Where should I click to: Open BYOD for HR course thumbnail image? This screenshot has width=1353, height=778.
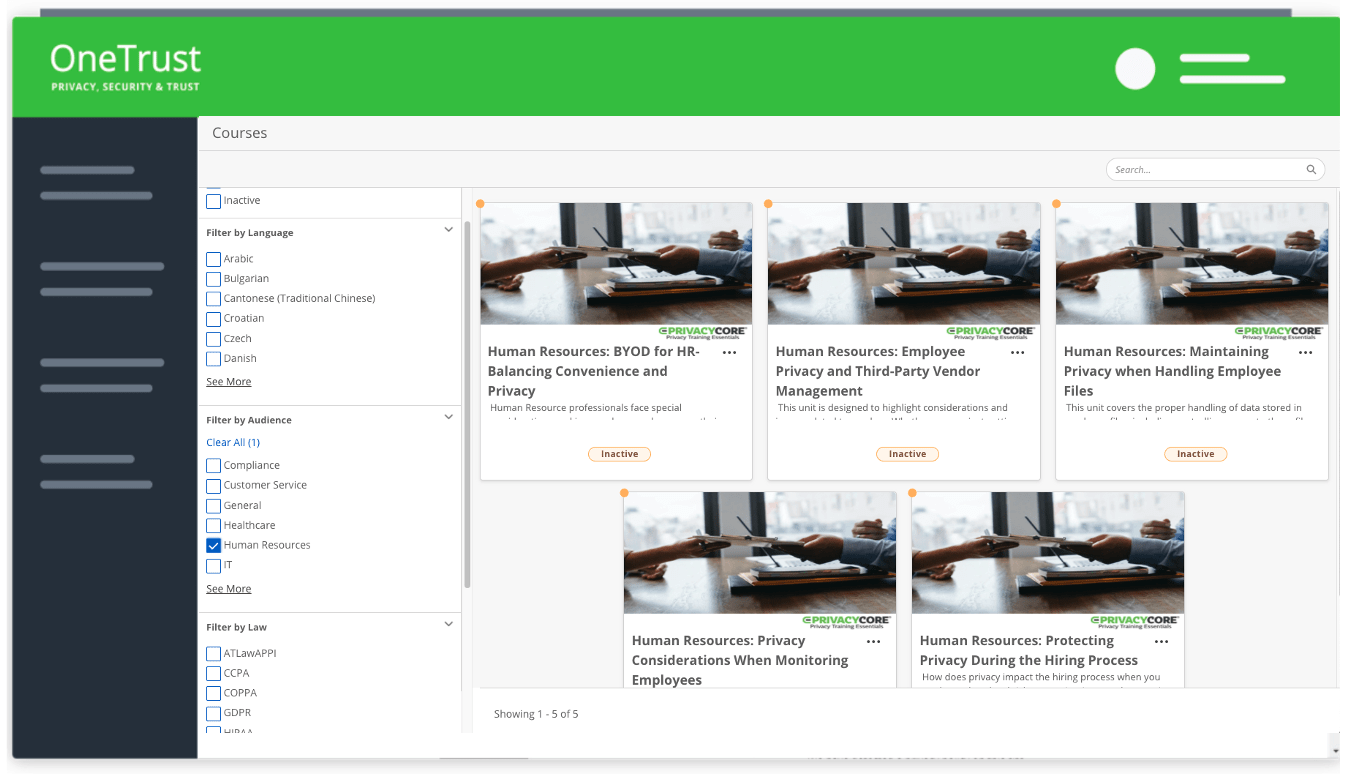(x=616, y=264)
